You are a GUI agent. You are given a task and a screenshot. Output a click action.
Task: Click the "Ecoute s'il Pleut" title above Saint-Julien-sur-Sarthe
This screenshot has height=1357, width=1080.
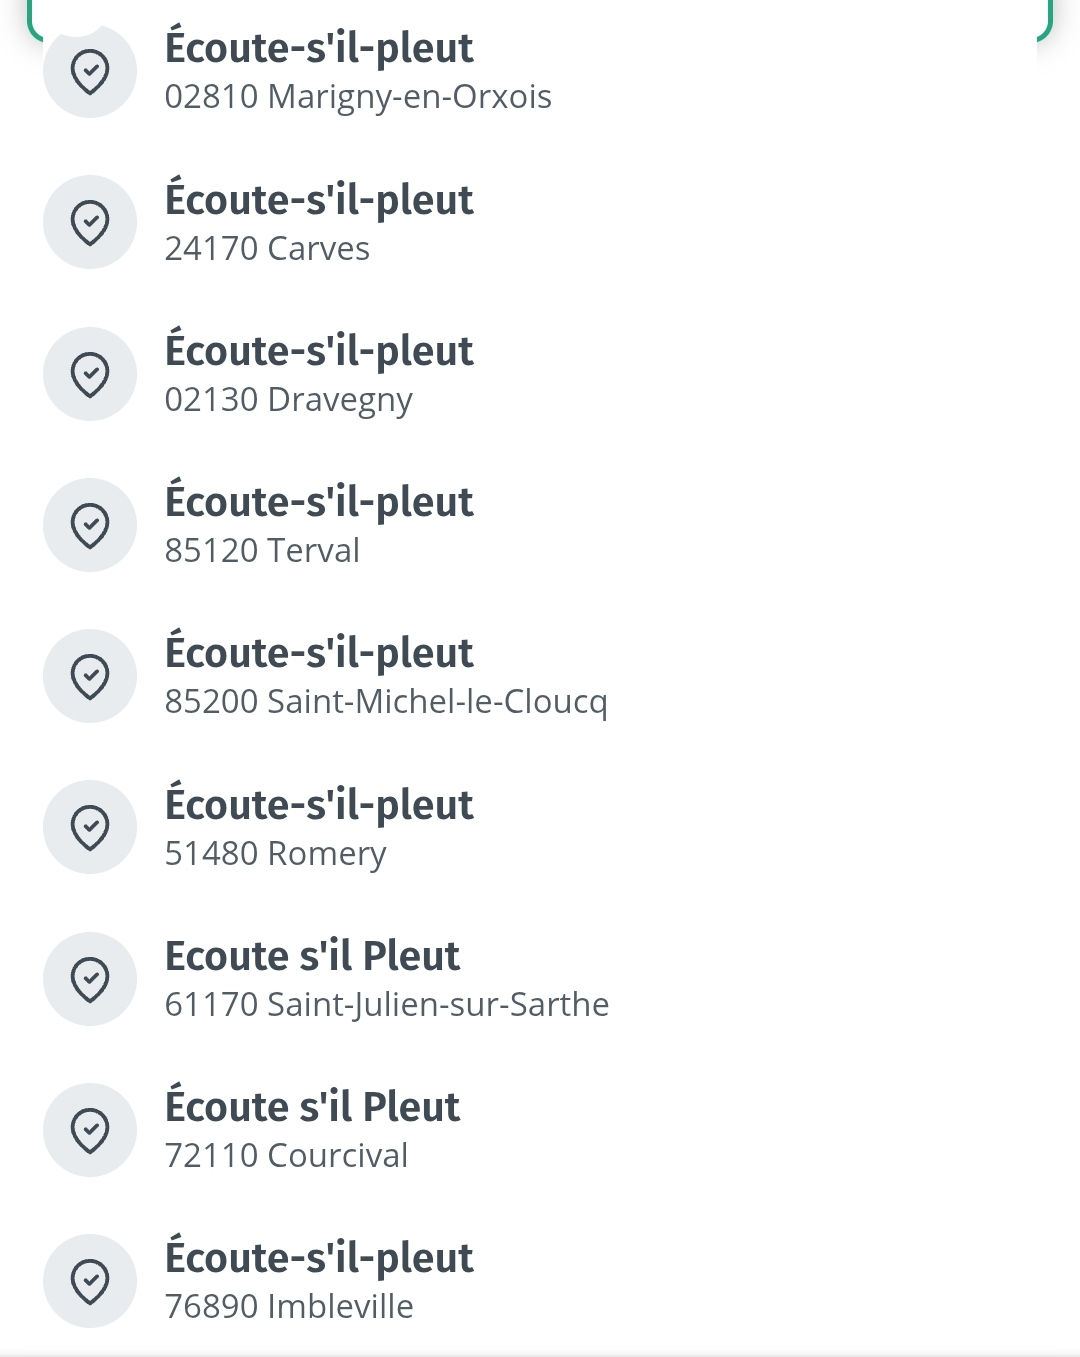coord(312,956)
